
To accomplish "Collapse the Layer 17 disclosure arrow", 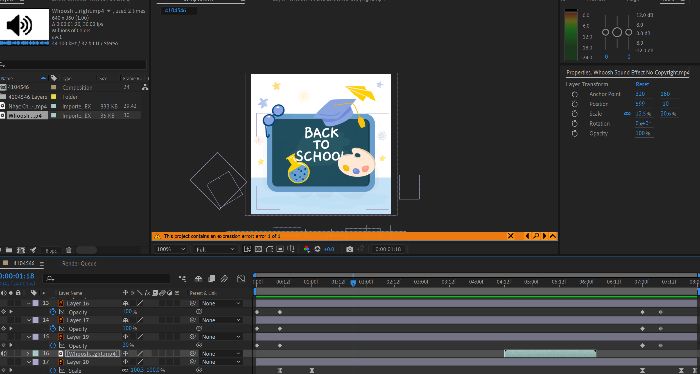I will 29,320.
